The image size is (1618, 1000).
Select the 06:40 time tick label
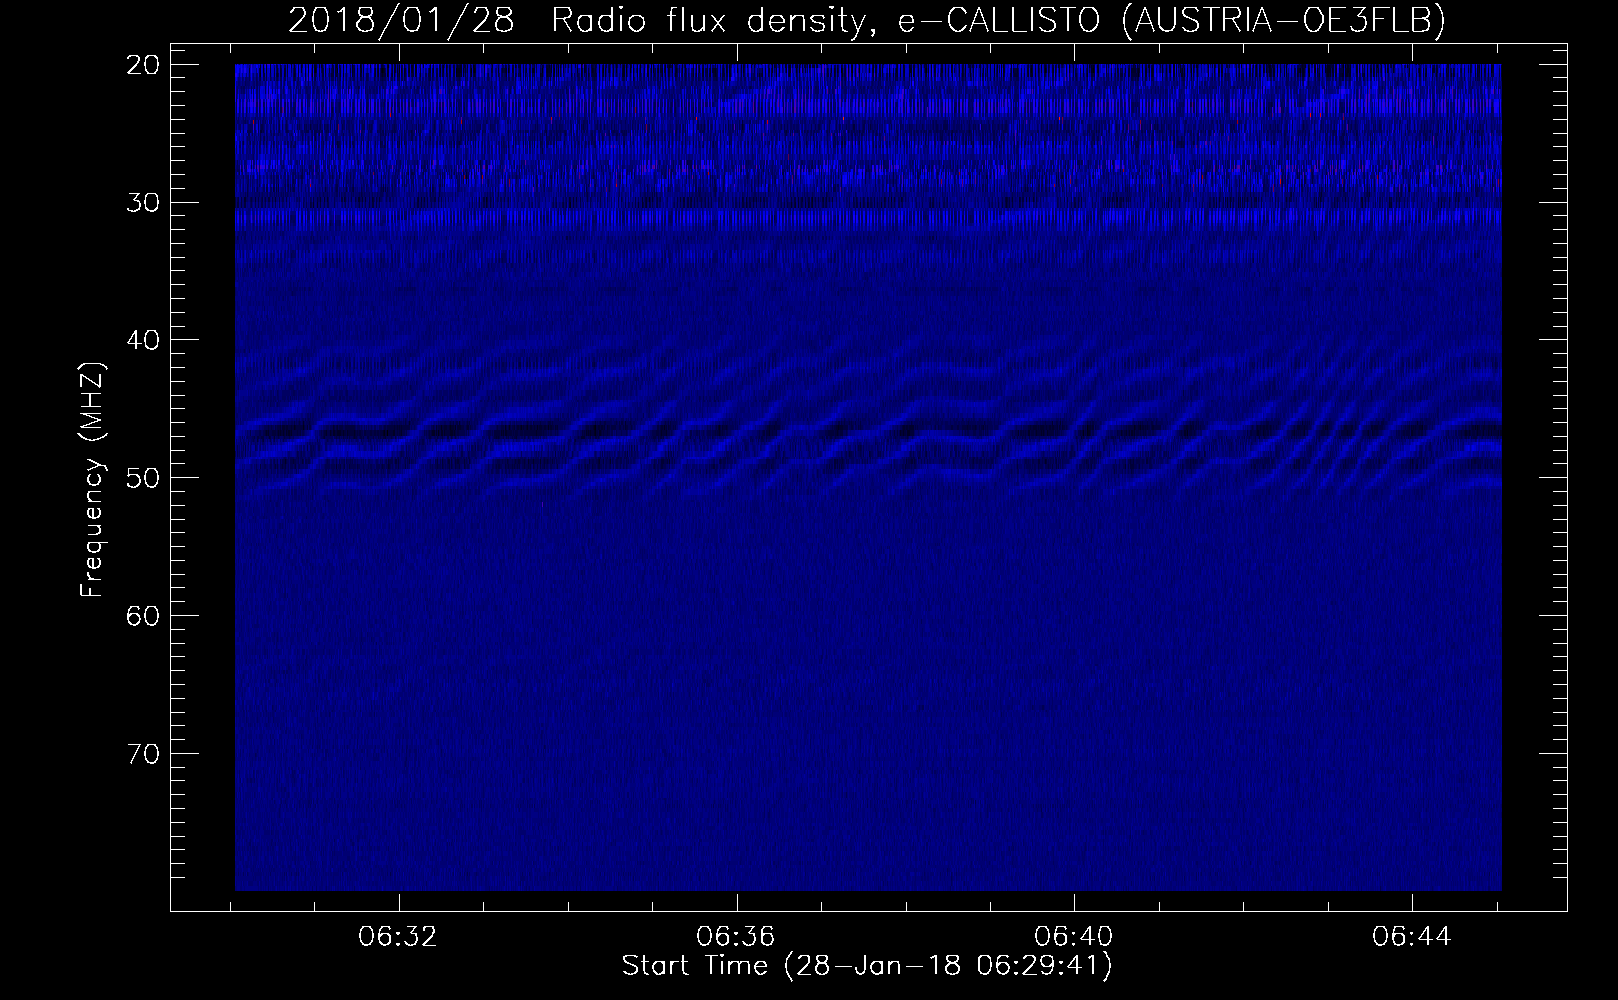1074,937
